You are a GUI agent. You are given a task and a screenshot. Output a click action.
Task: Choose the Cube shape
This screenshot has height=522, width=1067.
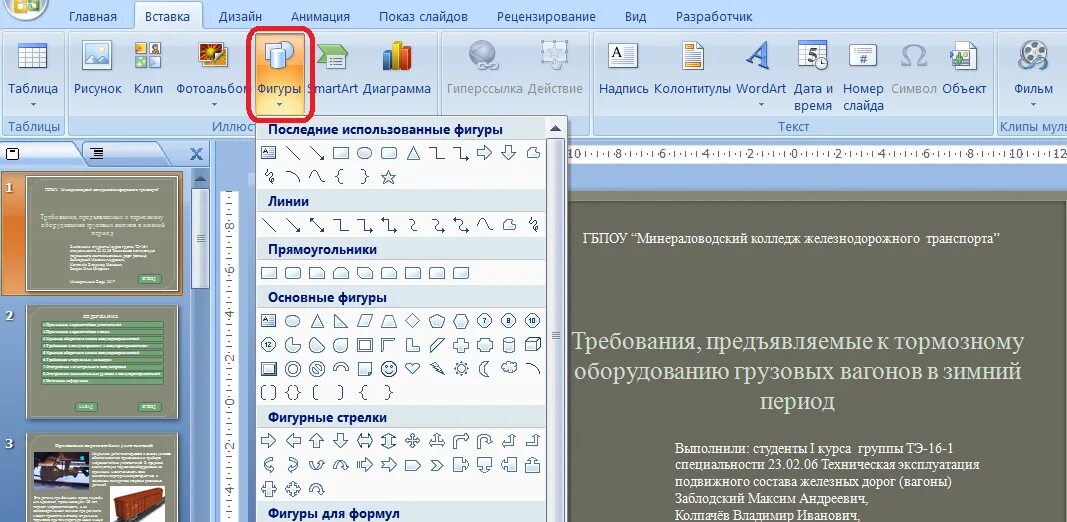(x=533, y=345)
